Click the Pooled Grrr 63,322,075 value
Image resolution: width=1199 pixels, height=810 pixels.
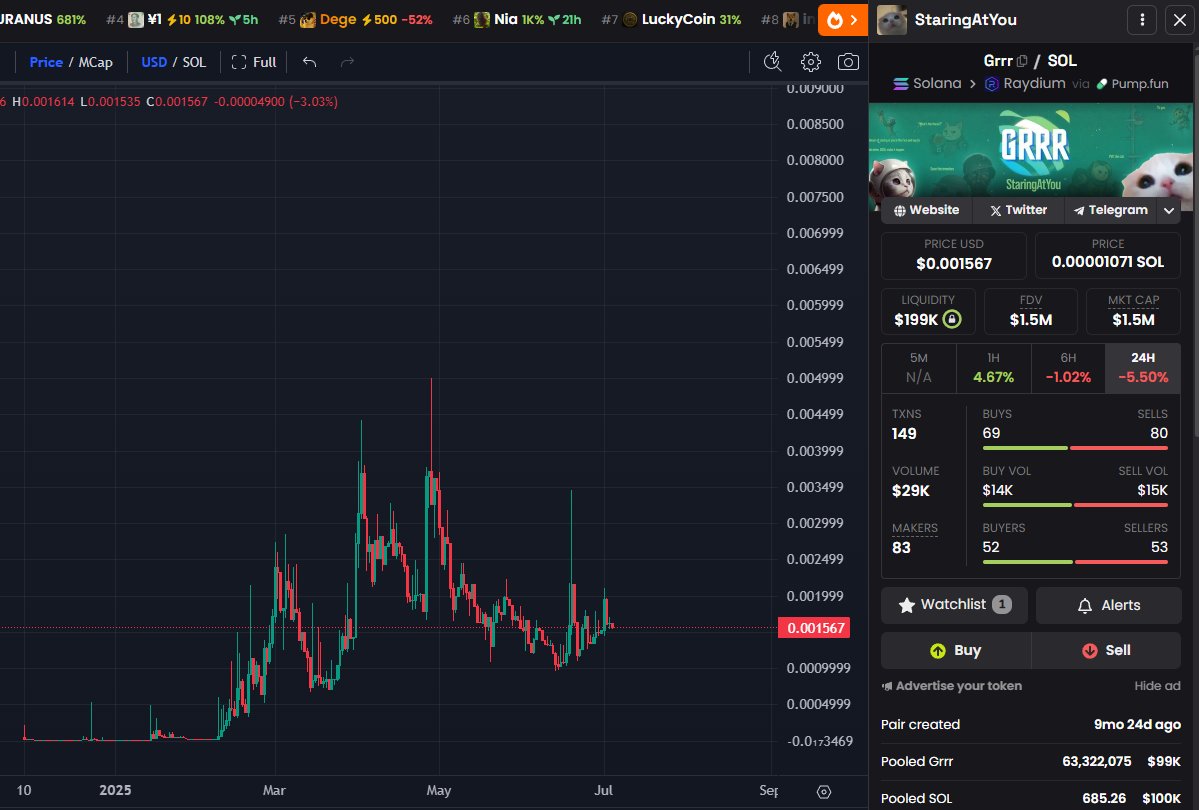1097,762
